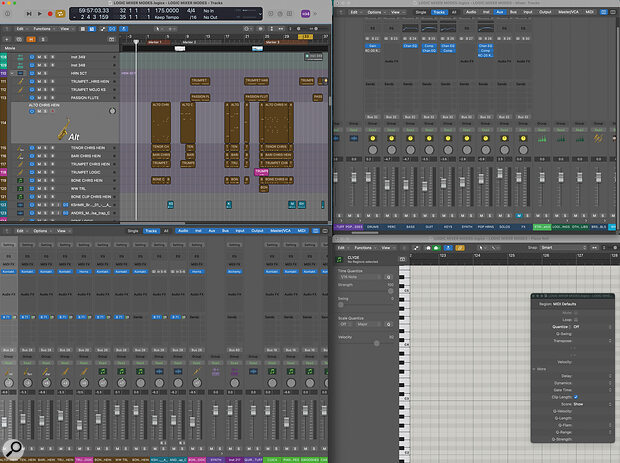The width and height of the screenshot is (620, 463).
Task: Switch top mixer to All view
Action: (454, 12)
